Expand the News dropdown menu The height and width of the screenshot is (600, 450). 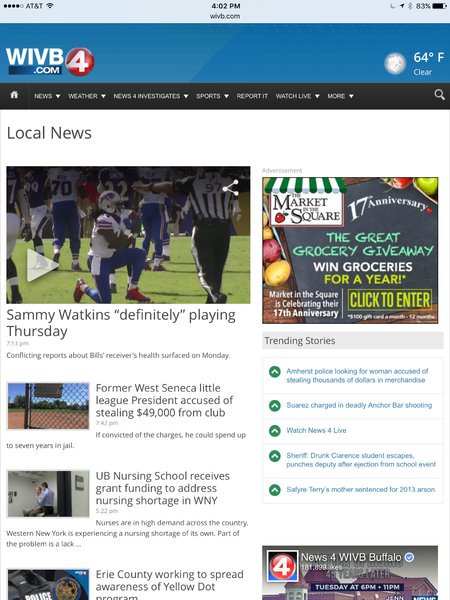pyautogui.click(x=47, y=96)
